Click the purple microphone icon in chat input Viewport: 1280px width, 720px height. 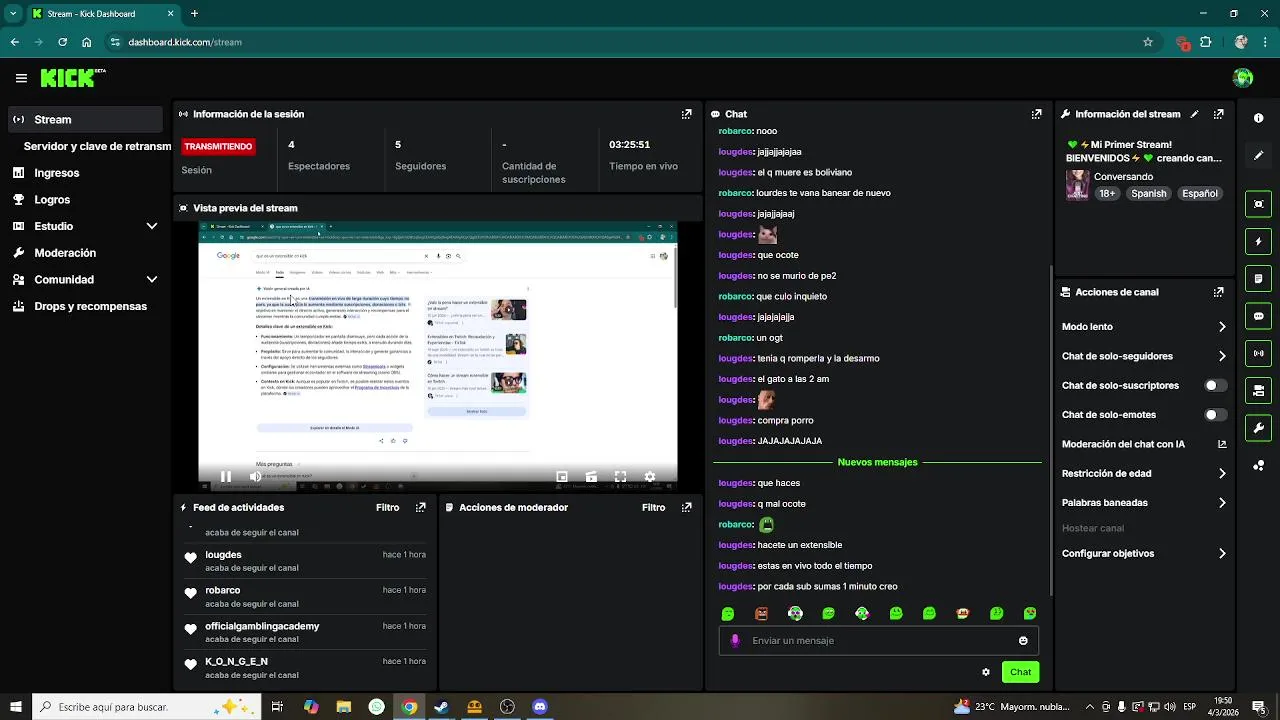[735, 641]
